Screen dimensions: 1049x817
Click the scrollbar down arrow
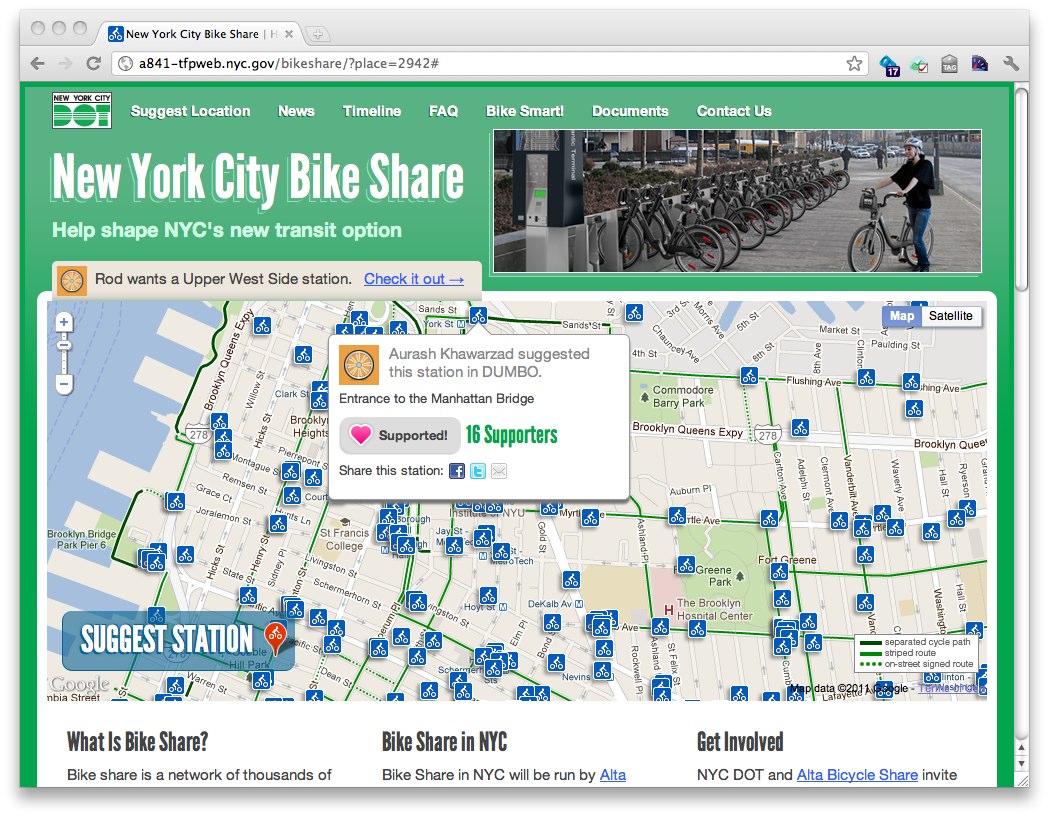click(x=1022, y=763)
